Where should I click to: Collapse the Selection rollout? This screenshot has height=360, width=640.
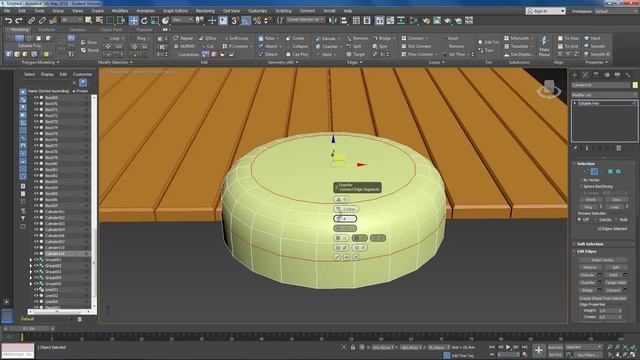click(585, 163)
